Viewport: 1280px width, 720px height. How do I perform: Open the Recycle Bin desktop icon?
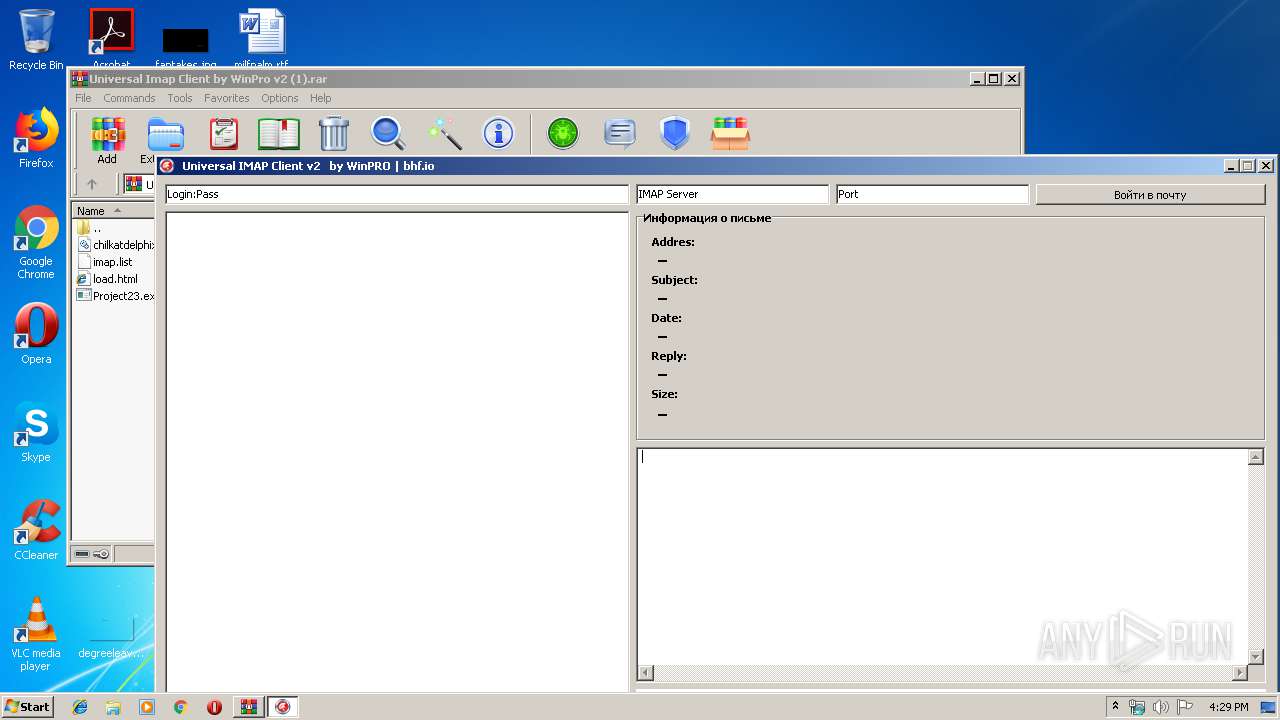point(36,40)
